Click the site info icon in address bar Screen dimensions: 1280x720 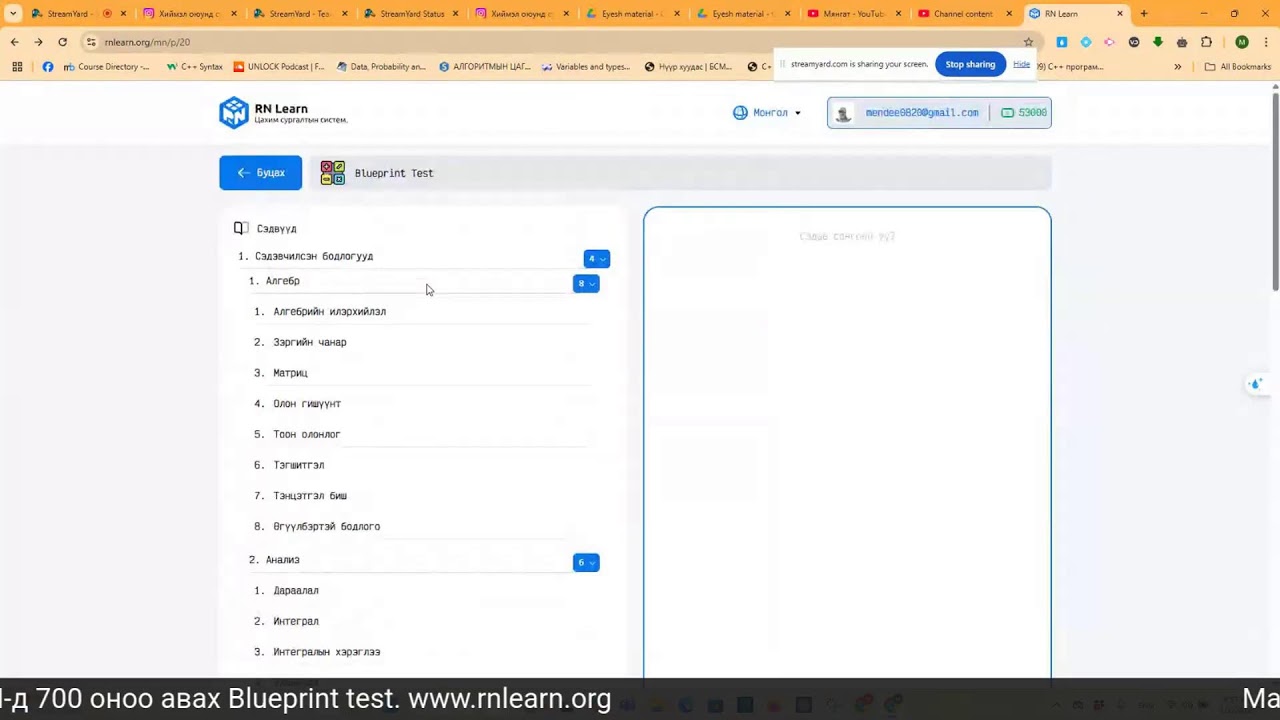(91, 42)
